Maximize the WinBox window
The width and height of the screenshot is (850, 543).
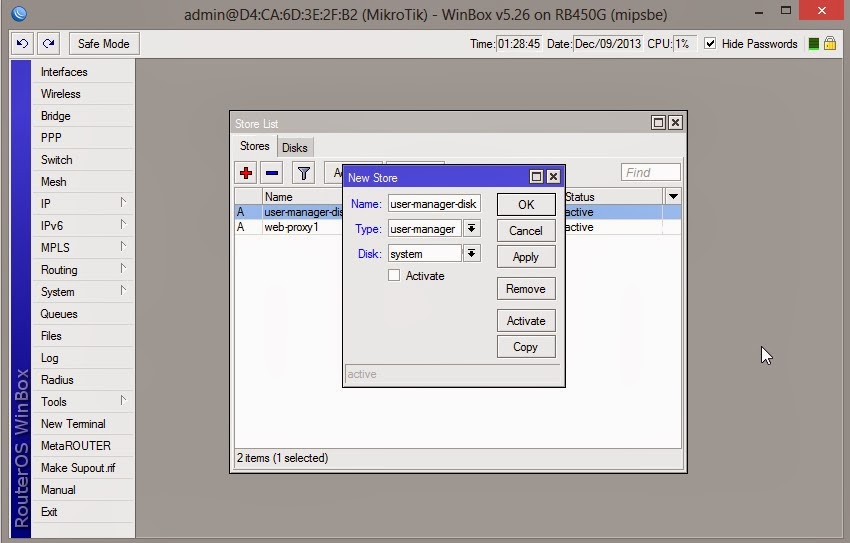tap(785, 10)
